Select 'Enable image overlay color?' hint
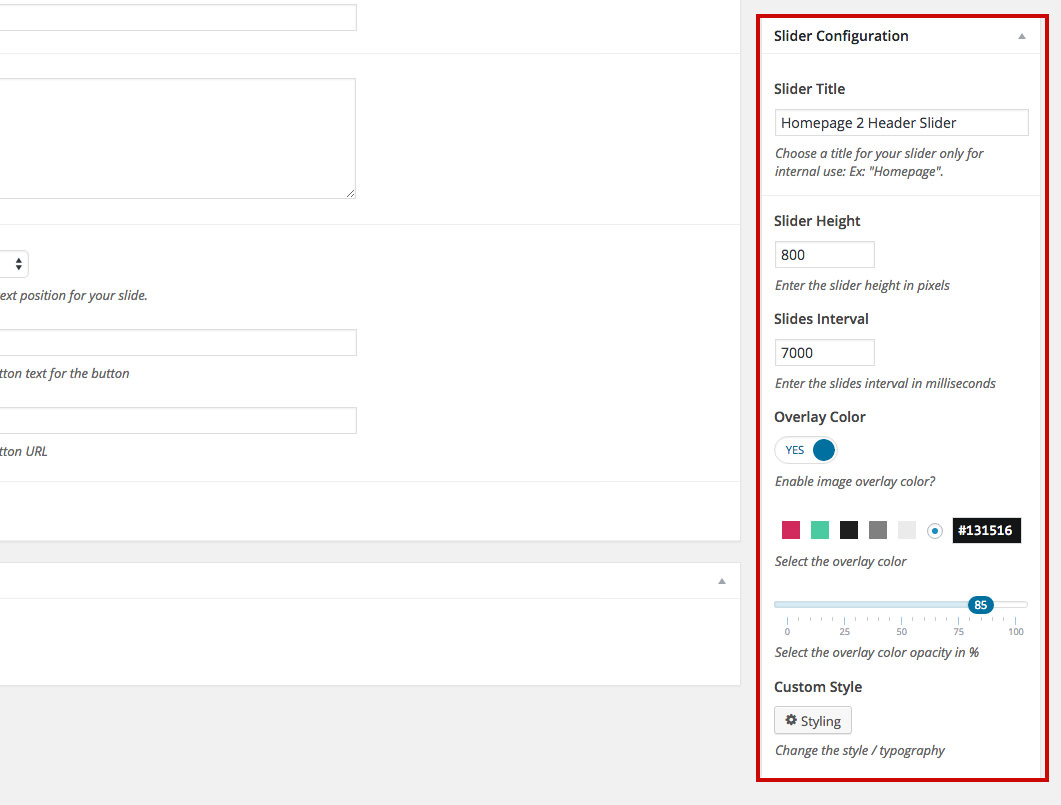 855,482
